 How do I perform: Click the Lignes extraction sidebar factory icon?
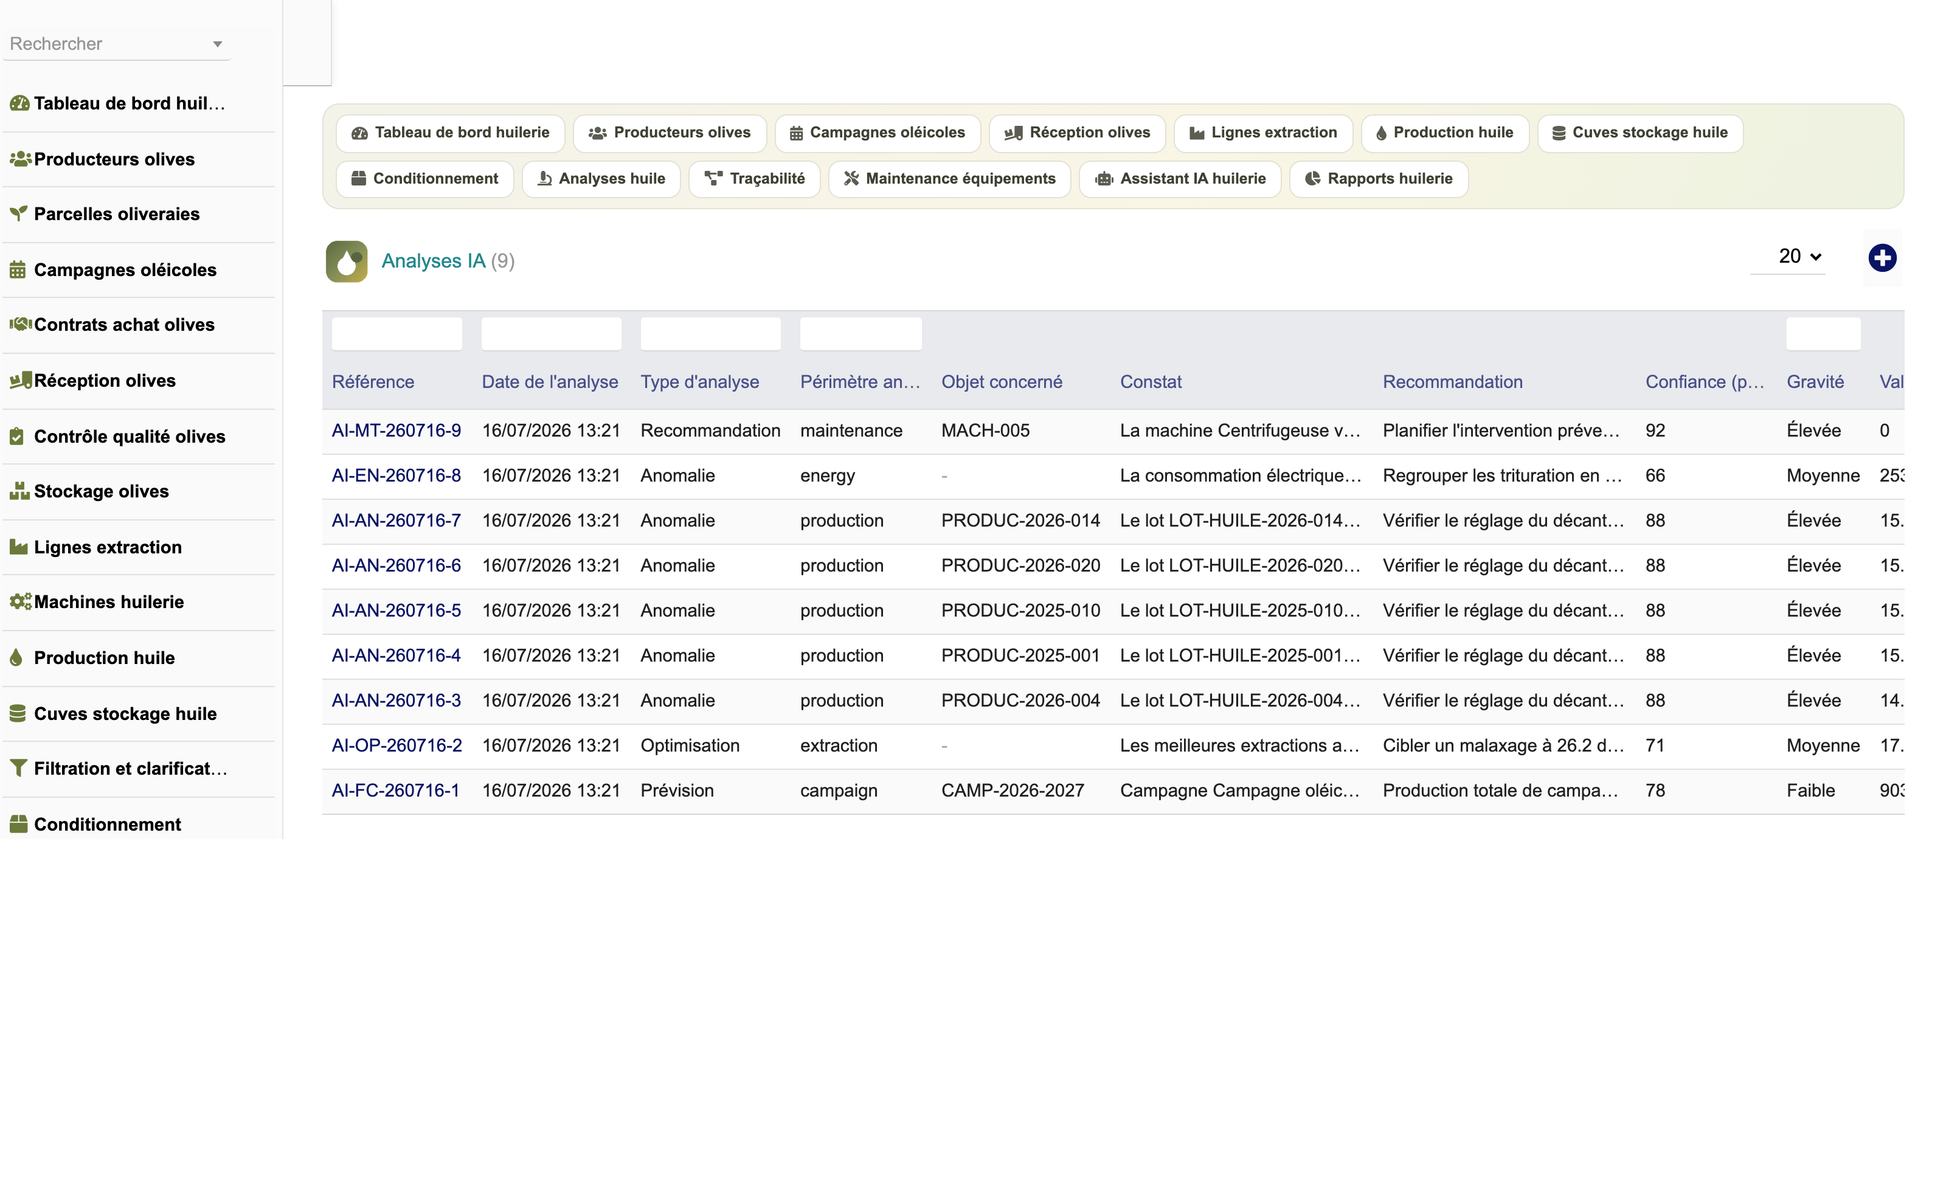tap(18, 547)
